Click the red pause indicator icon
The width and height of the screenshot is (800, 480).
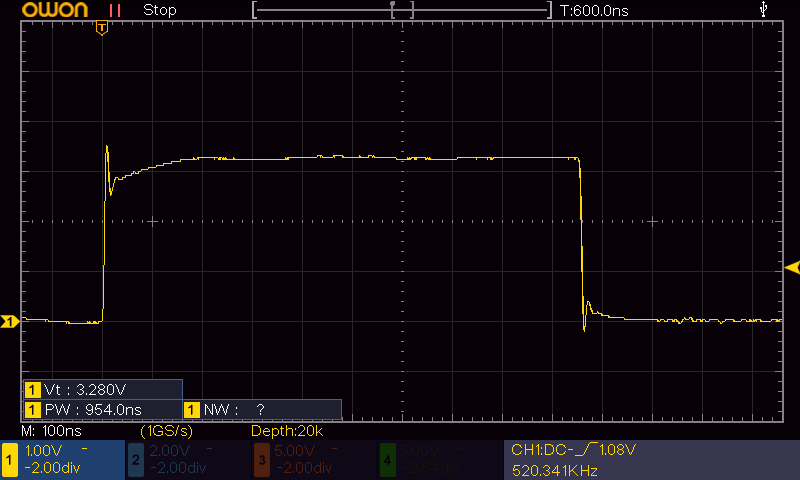coord(116,10)
